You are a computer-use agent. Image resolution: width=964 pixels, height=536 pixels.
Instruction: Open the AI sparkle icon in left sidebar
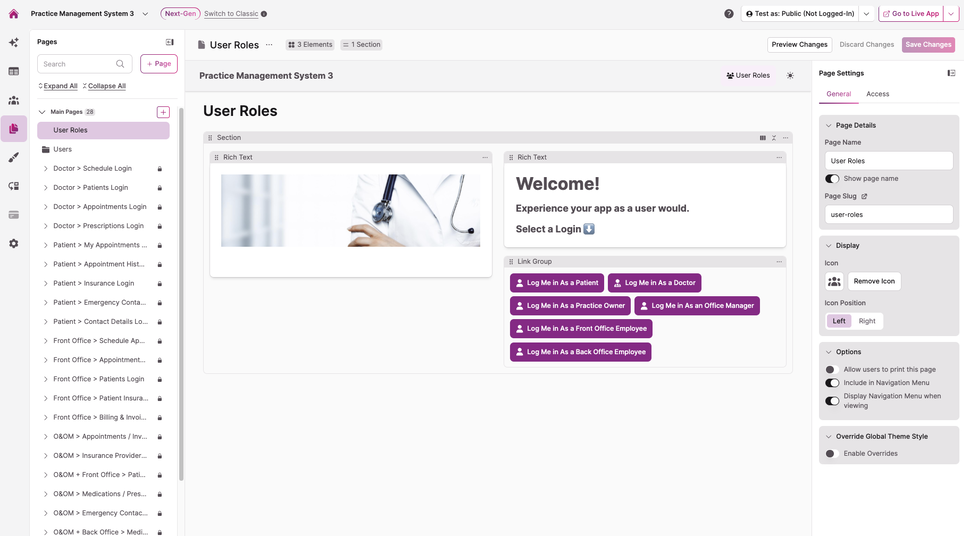(x=14, y=42)
